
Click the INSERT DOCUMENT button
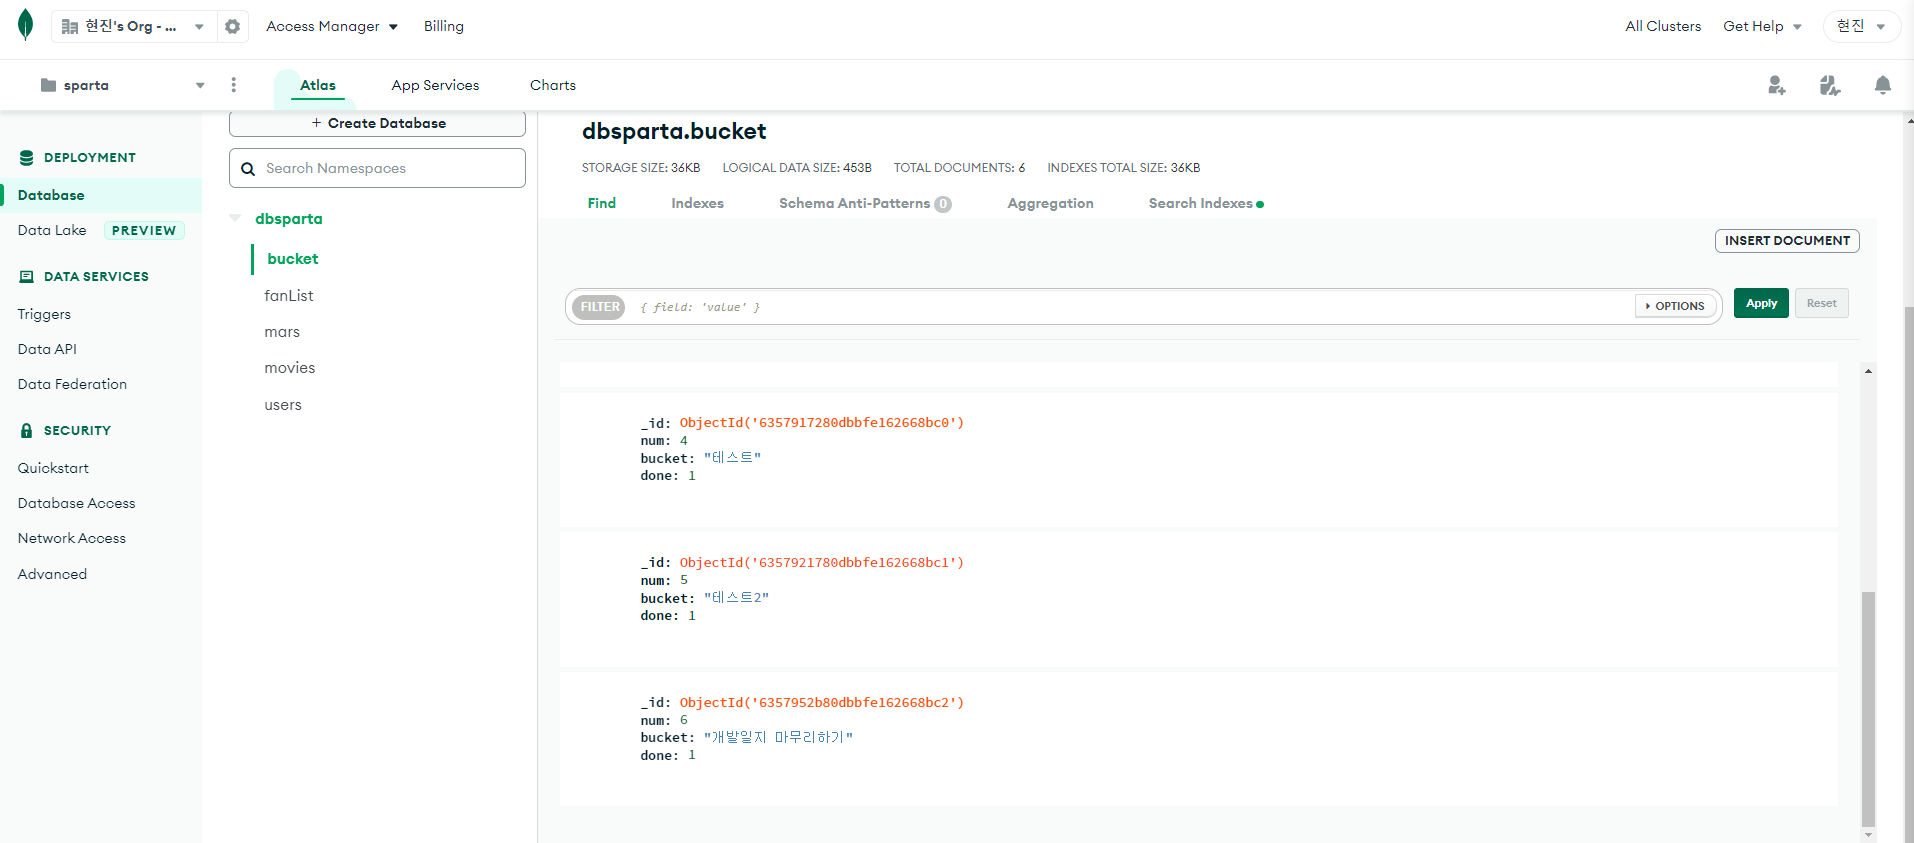(1787, 241)
